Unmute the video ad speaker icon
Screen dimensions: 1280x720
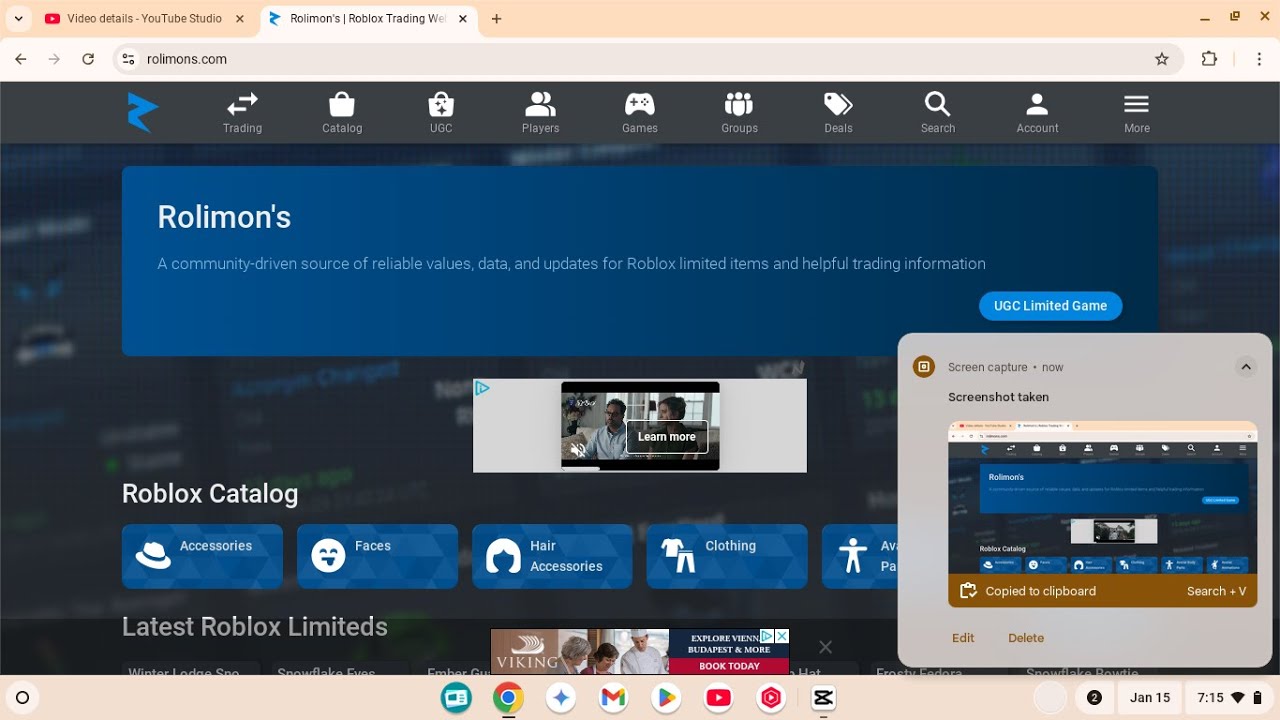pos(577,451)
